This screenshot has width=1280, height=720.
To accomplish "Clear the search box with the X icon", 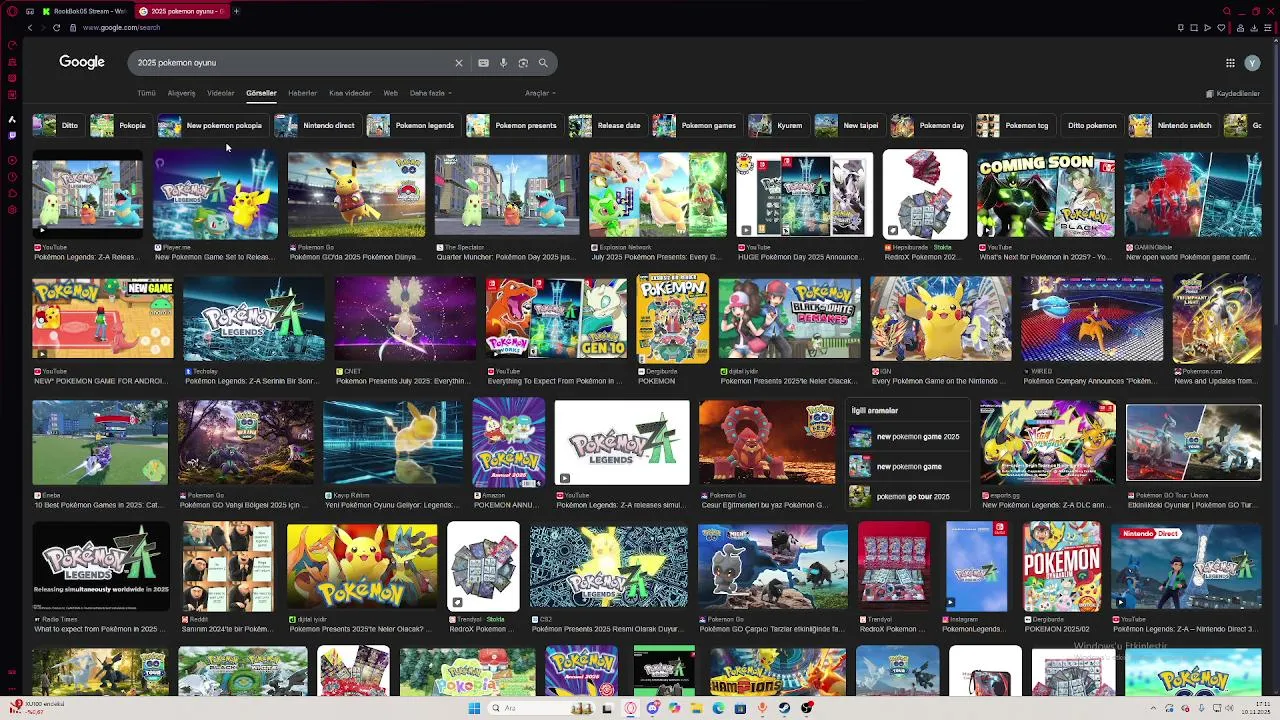I will click(x=459, y=63).
